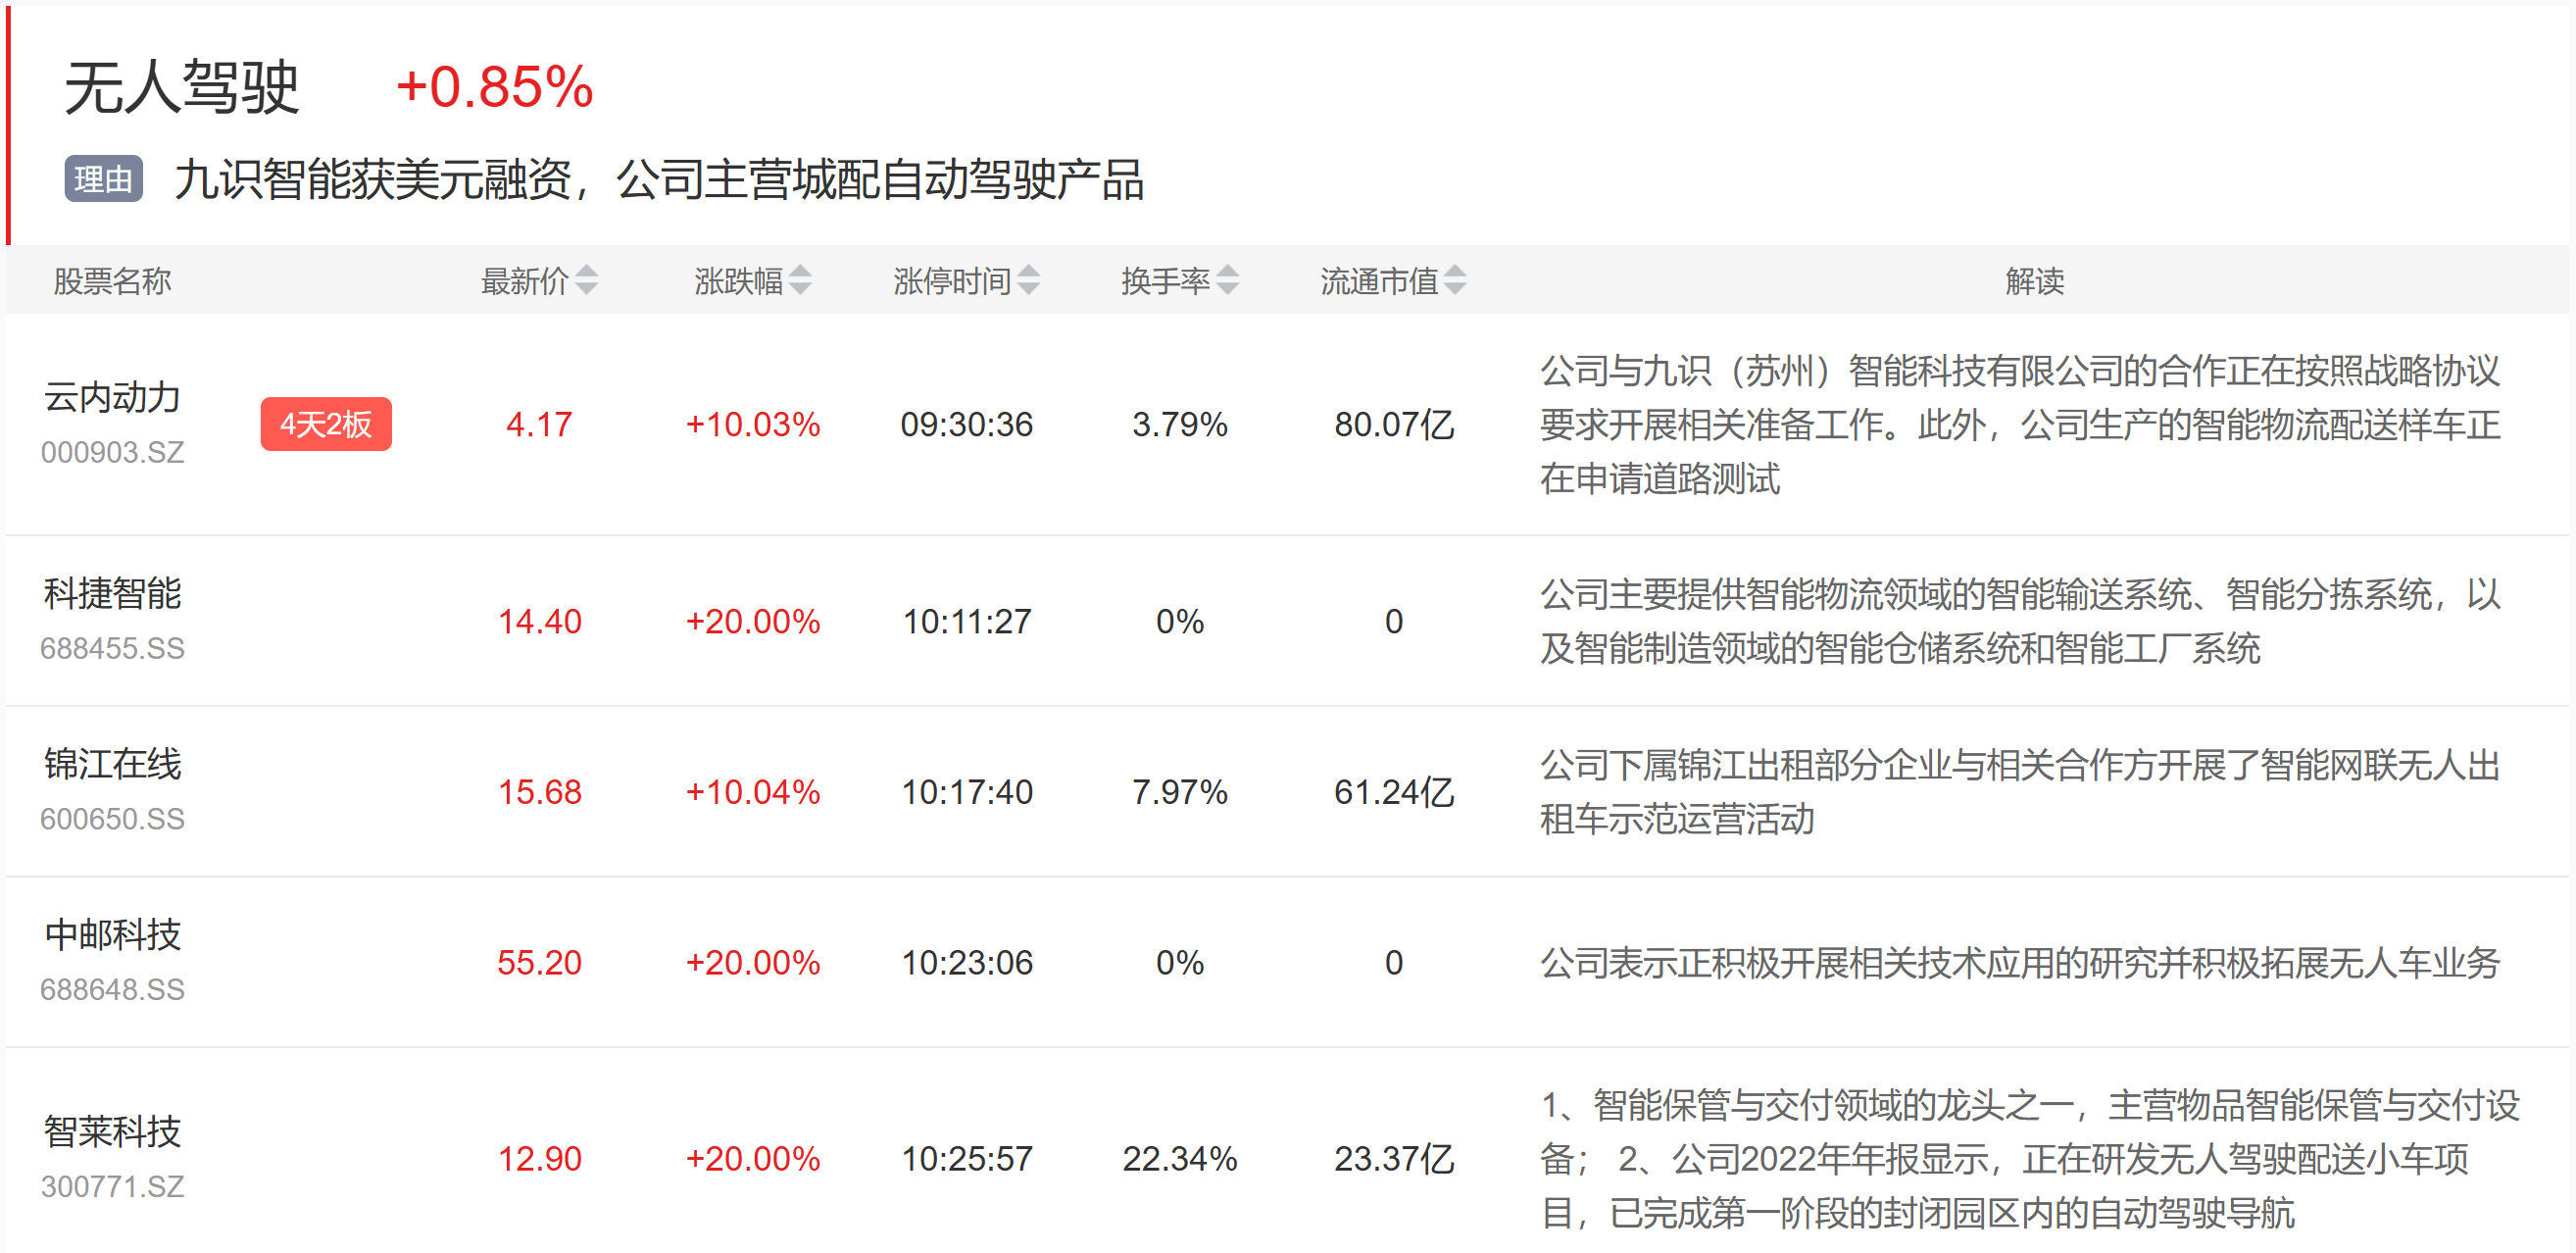Sort by 流通市值 using its sort arrows

click(x=1455, y=280)
